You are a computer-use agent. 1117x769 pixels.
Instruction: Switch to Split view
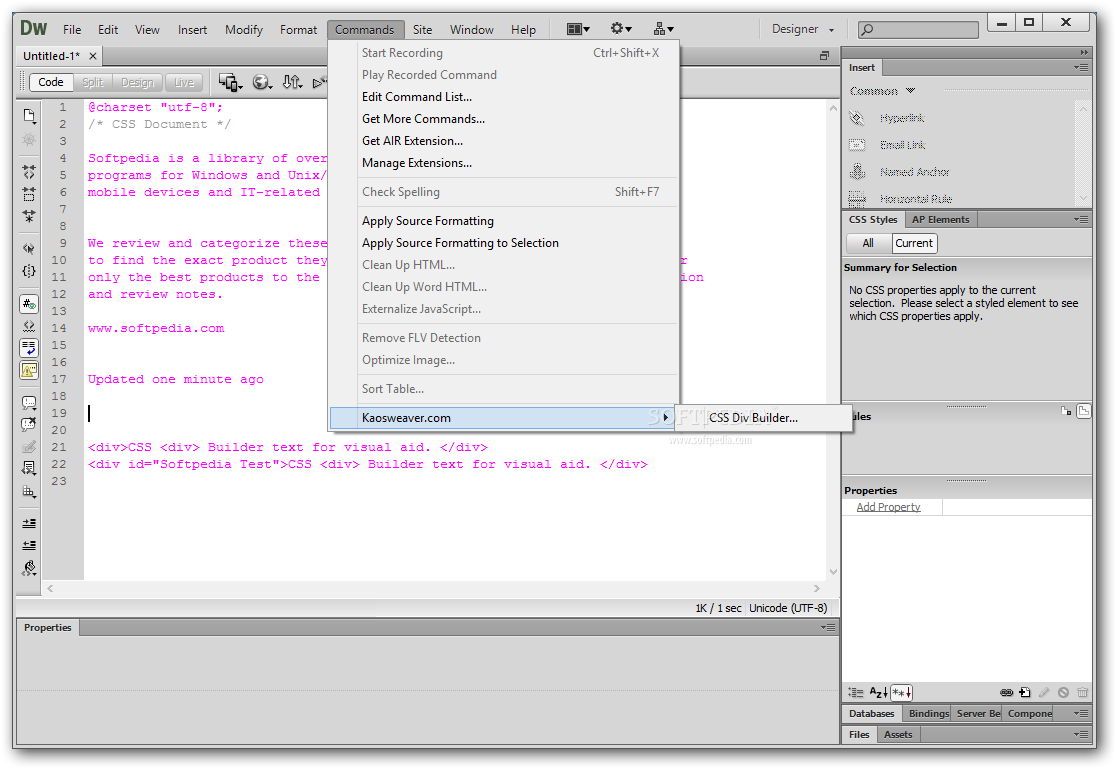tap(93, 83)
